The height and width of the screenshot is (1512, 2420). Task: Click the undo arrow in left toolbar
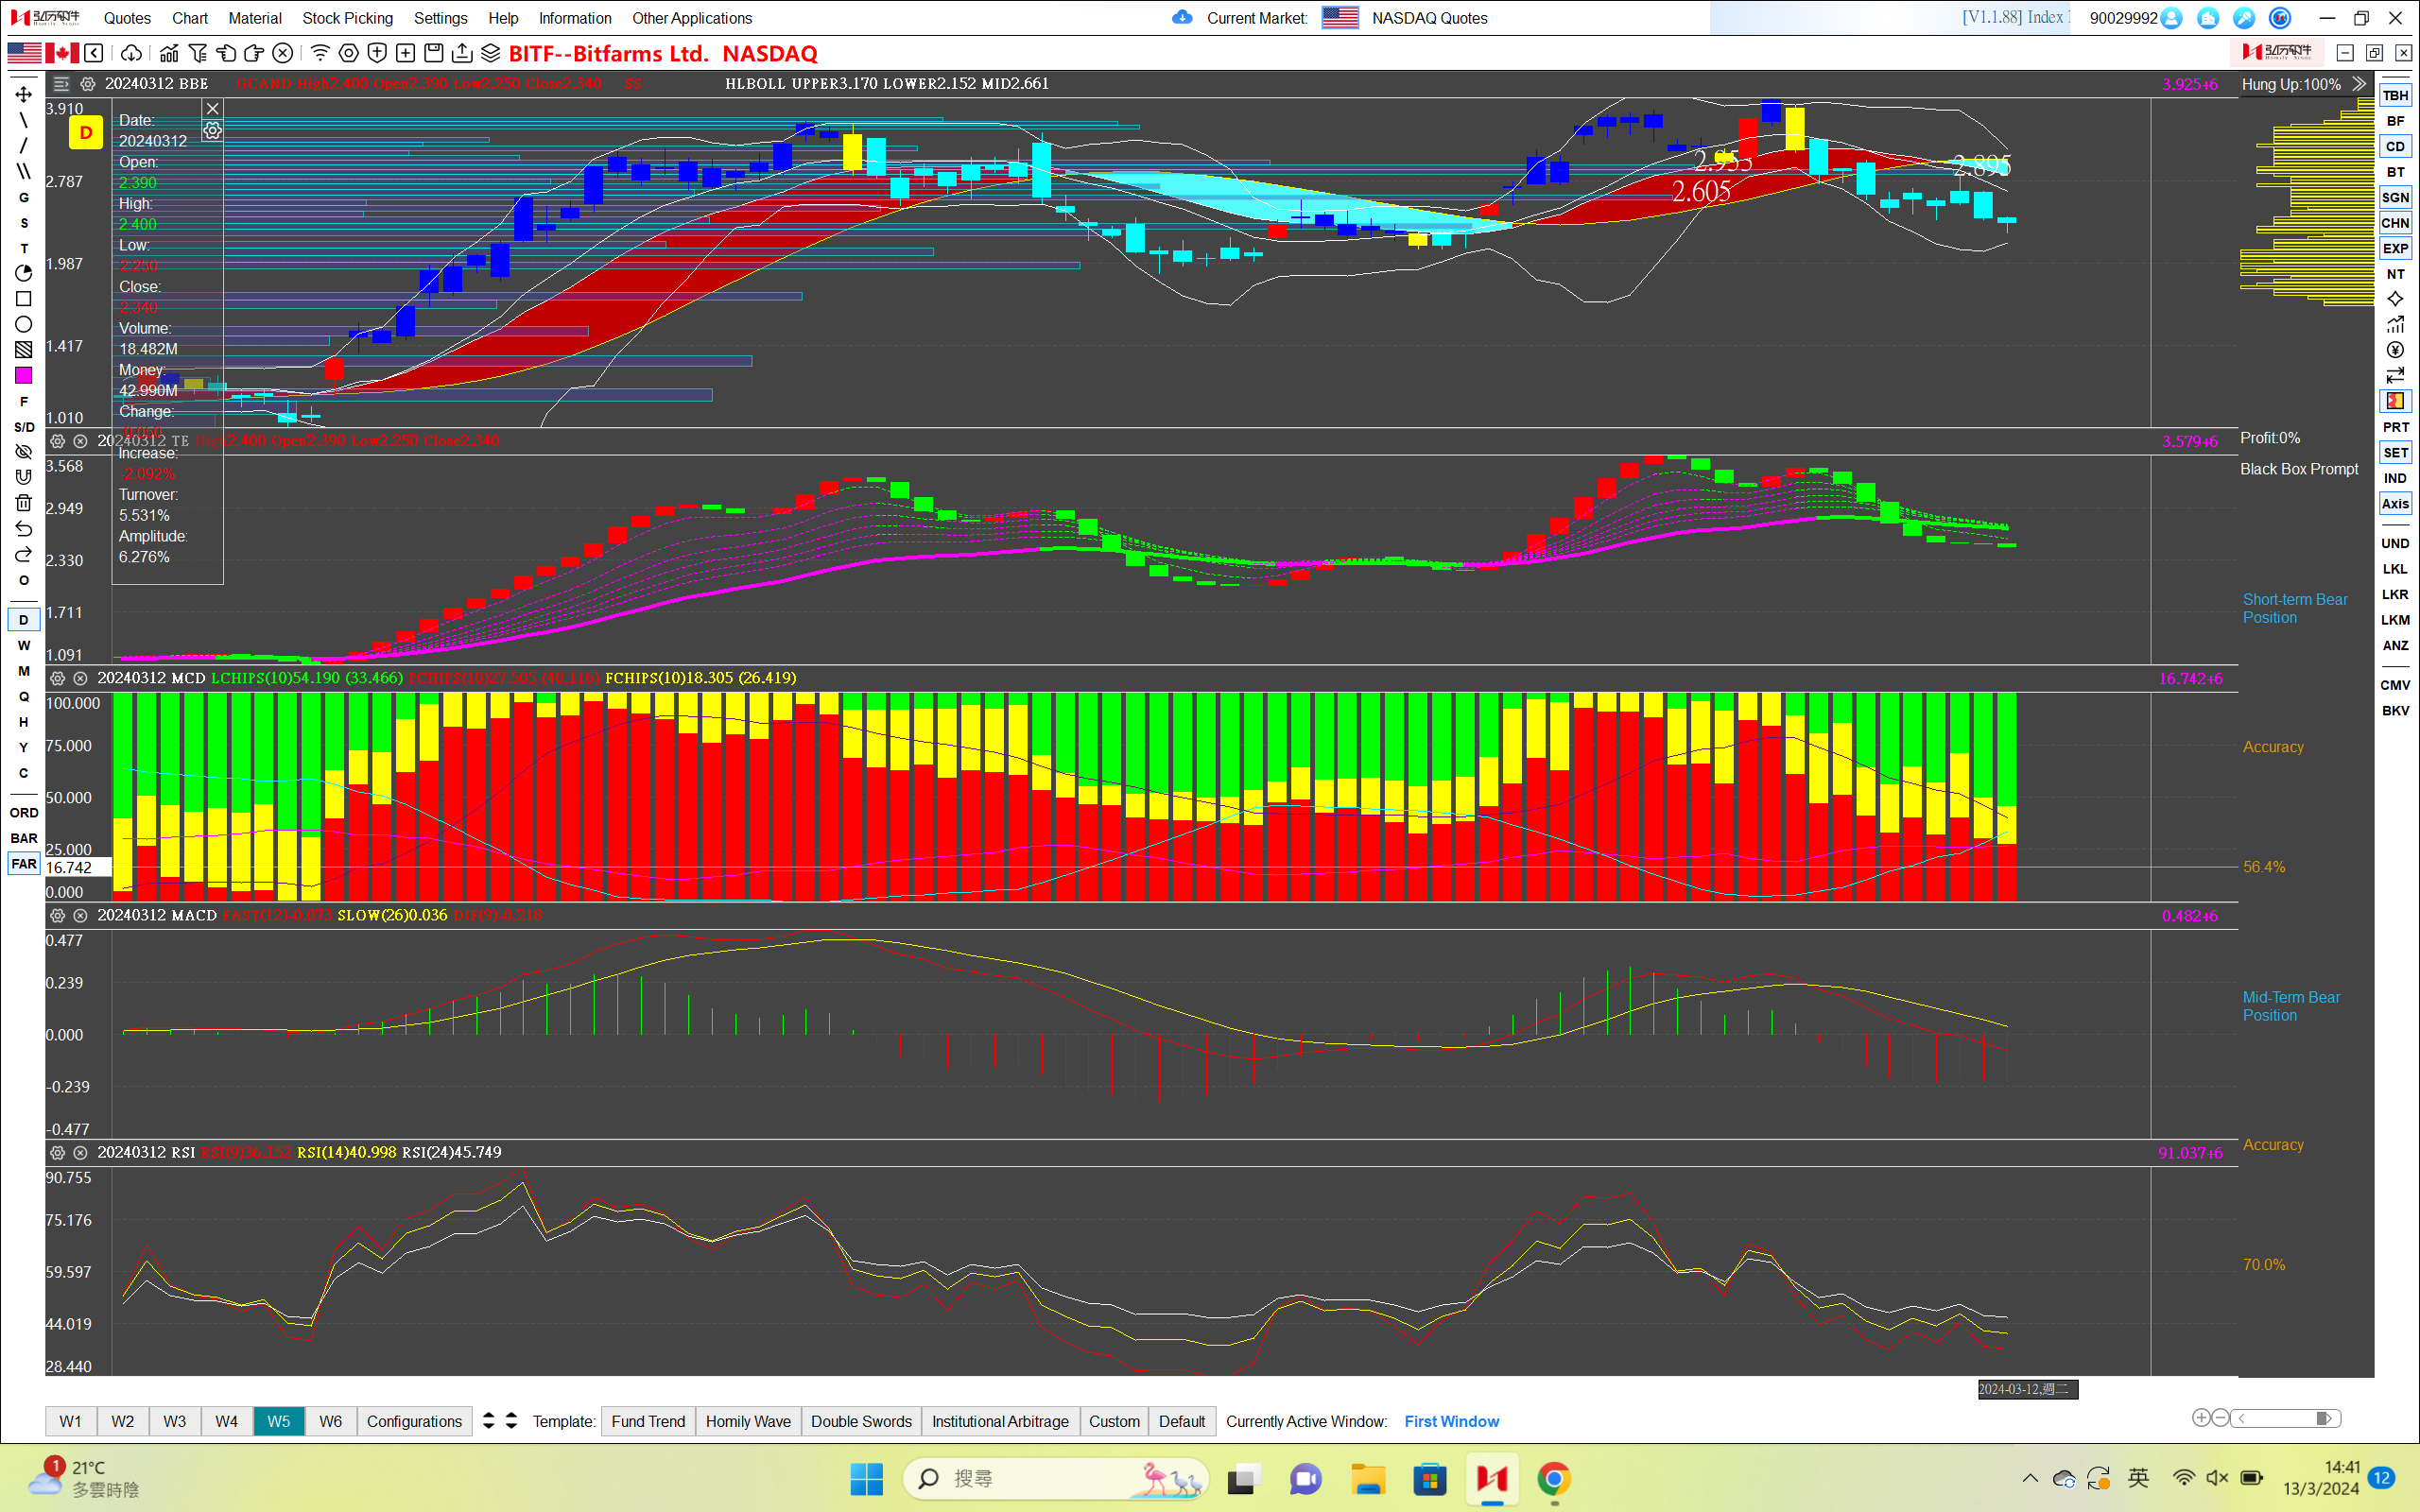23,528
